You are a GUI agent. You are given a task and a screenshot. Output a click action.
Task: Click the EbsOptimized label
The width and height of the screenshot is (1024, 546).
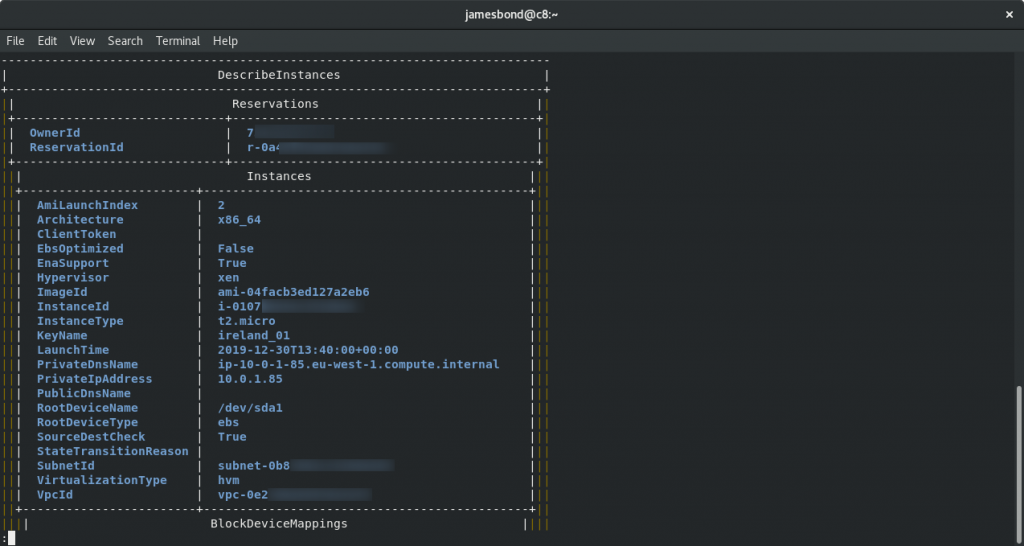click(80, 248)
